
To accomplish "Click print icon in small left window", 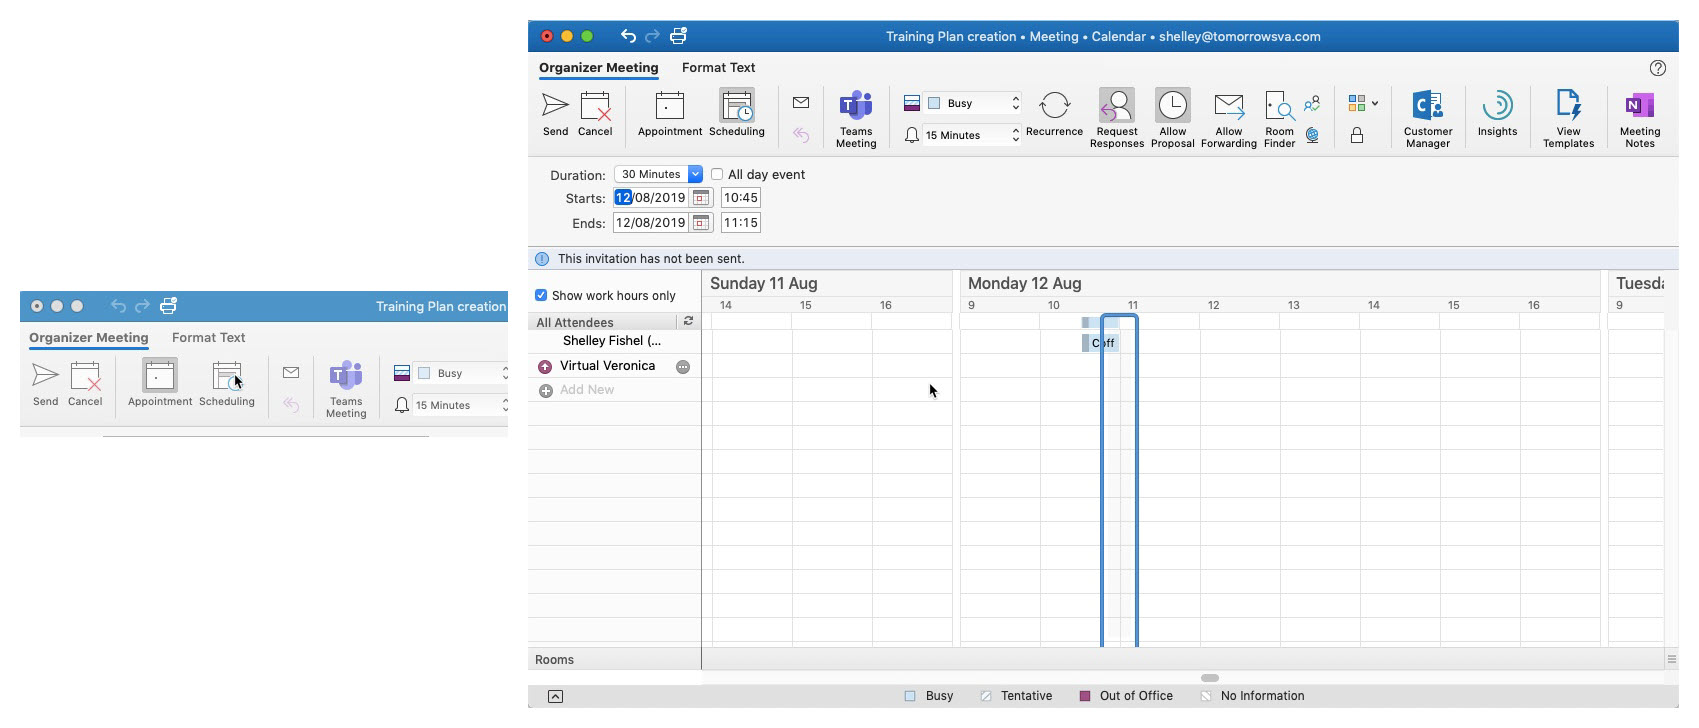I will coord(168,306).
